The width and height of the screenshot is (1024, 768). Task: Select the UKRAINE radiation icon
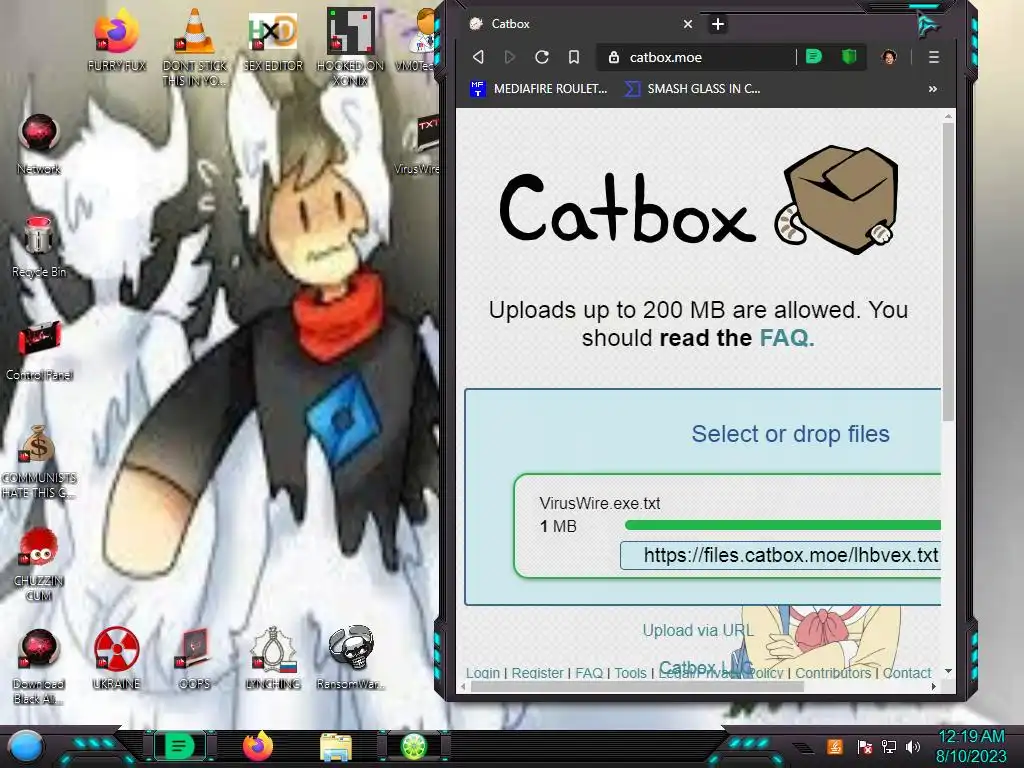(x=116, y=658)
